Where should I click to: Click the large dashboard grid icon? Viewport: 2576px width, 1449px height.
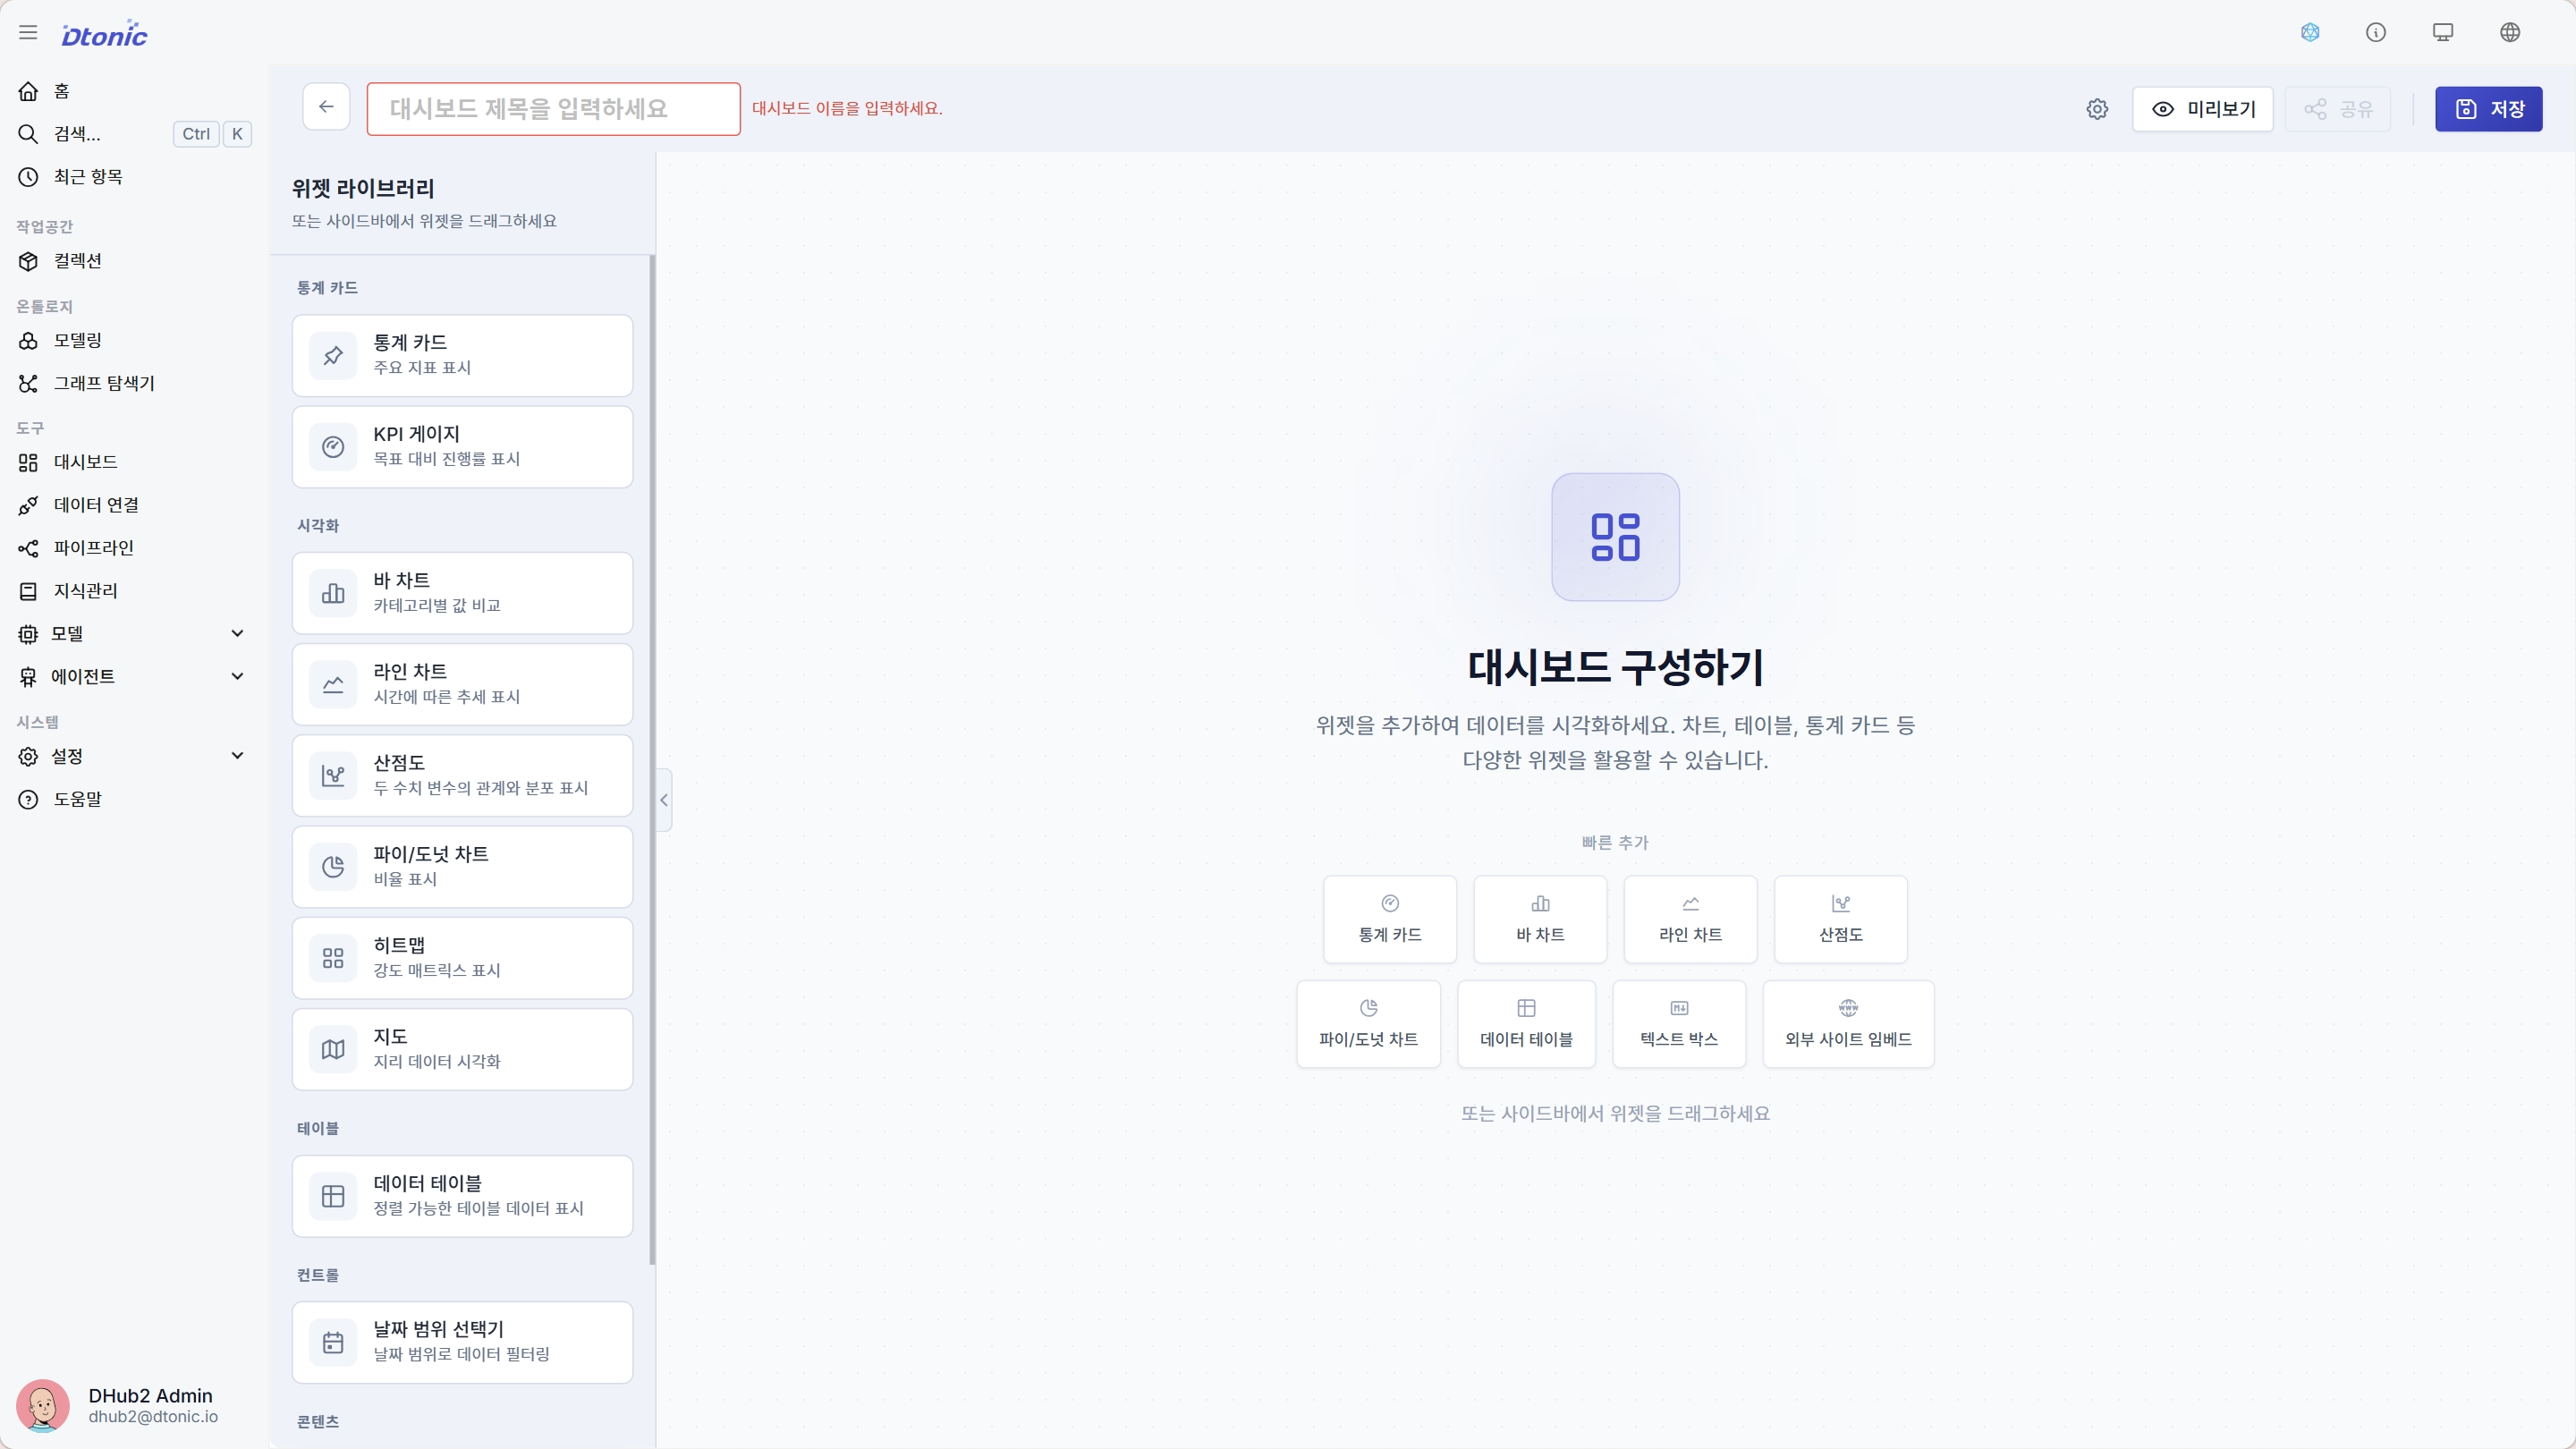click(x=1615, y=537)
